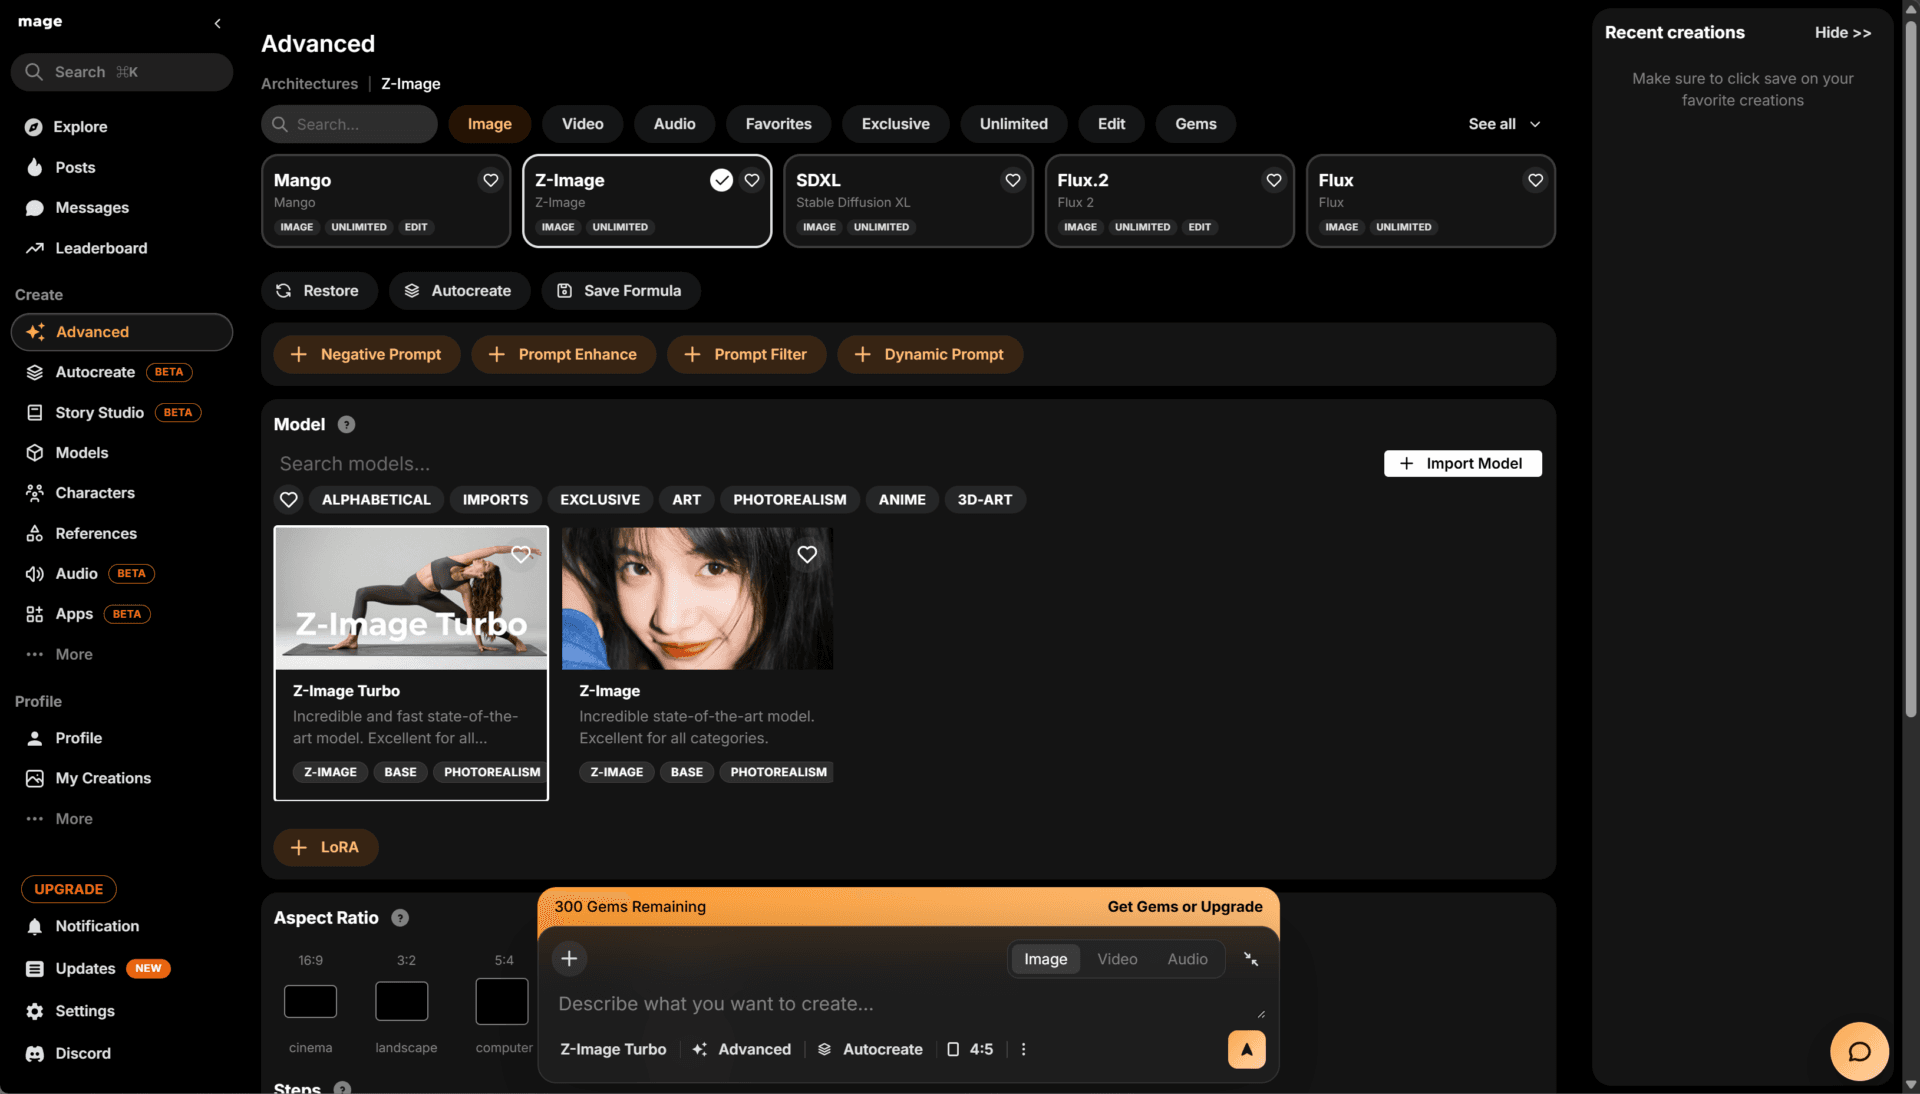Open the three-dot options menu in prompt bar
The height and width of the screenshot is (1094, 1920).
[x=1023, y=1049]
